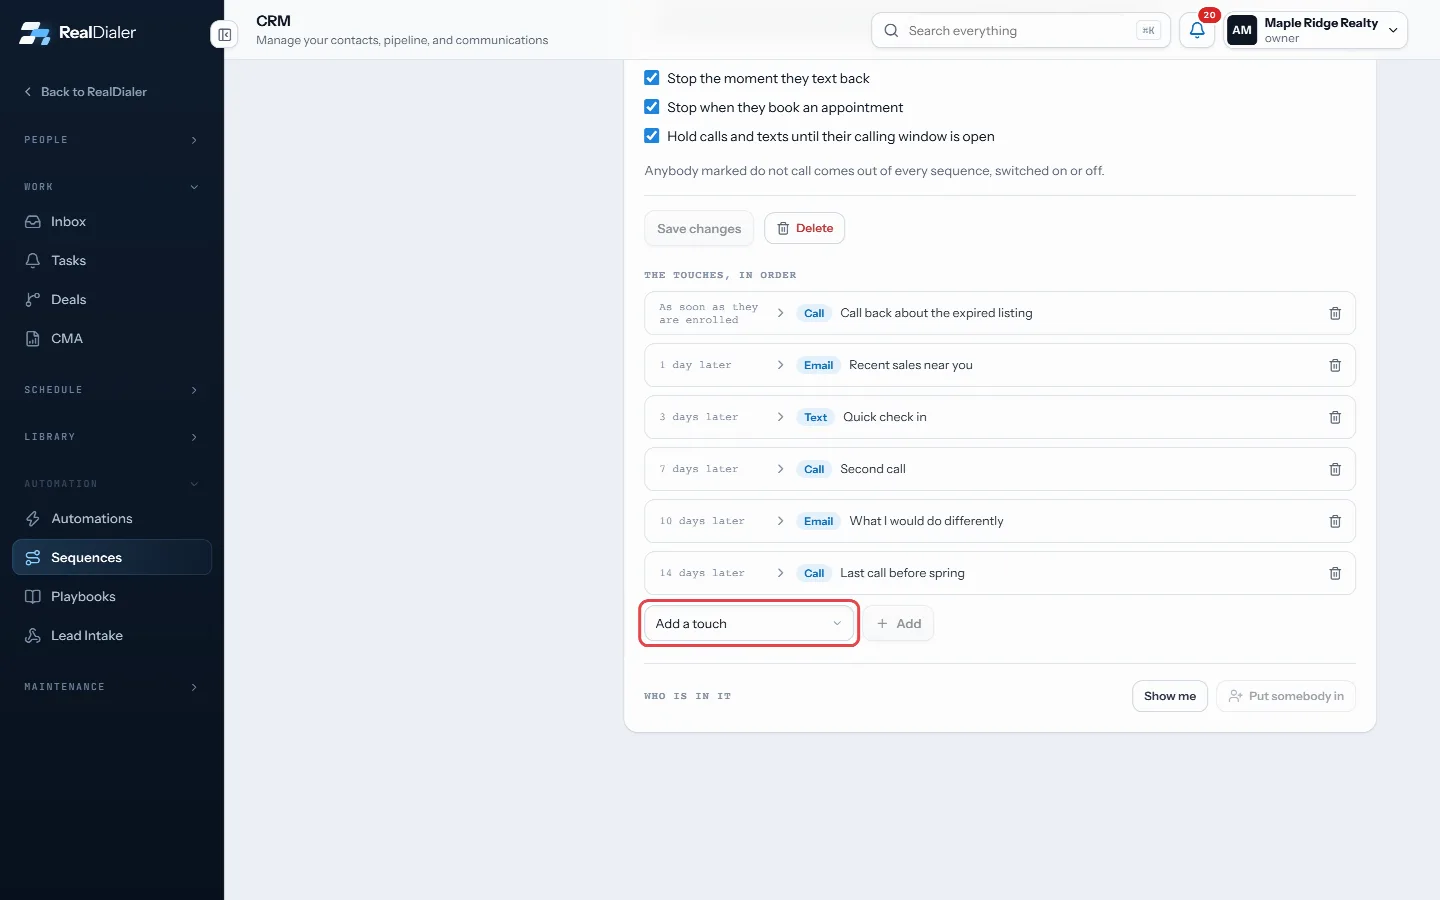Collapse the sidebar with the panel icon
1440x900 pixels.
[225, 35]
